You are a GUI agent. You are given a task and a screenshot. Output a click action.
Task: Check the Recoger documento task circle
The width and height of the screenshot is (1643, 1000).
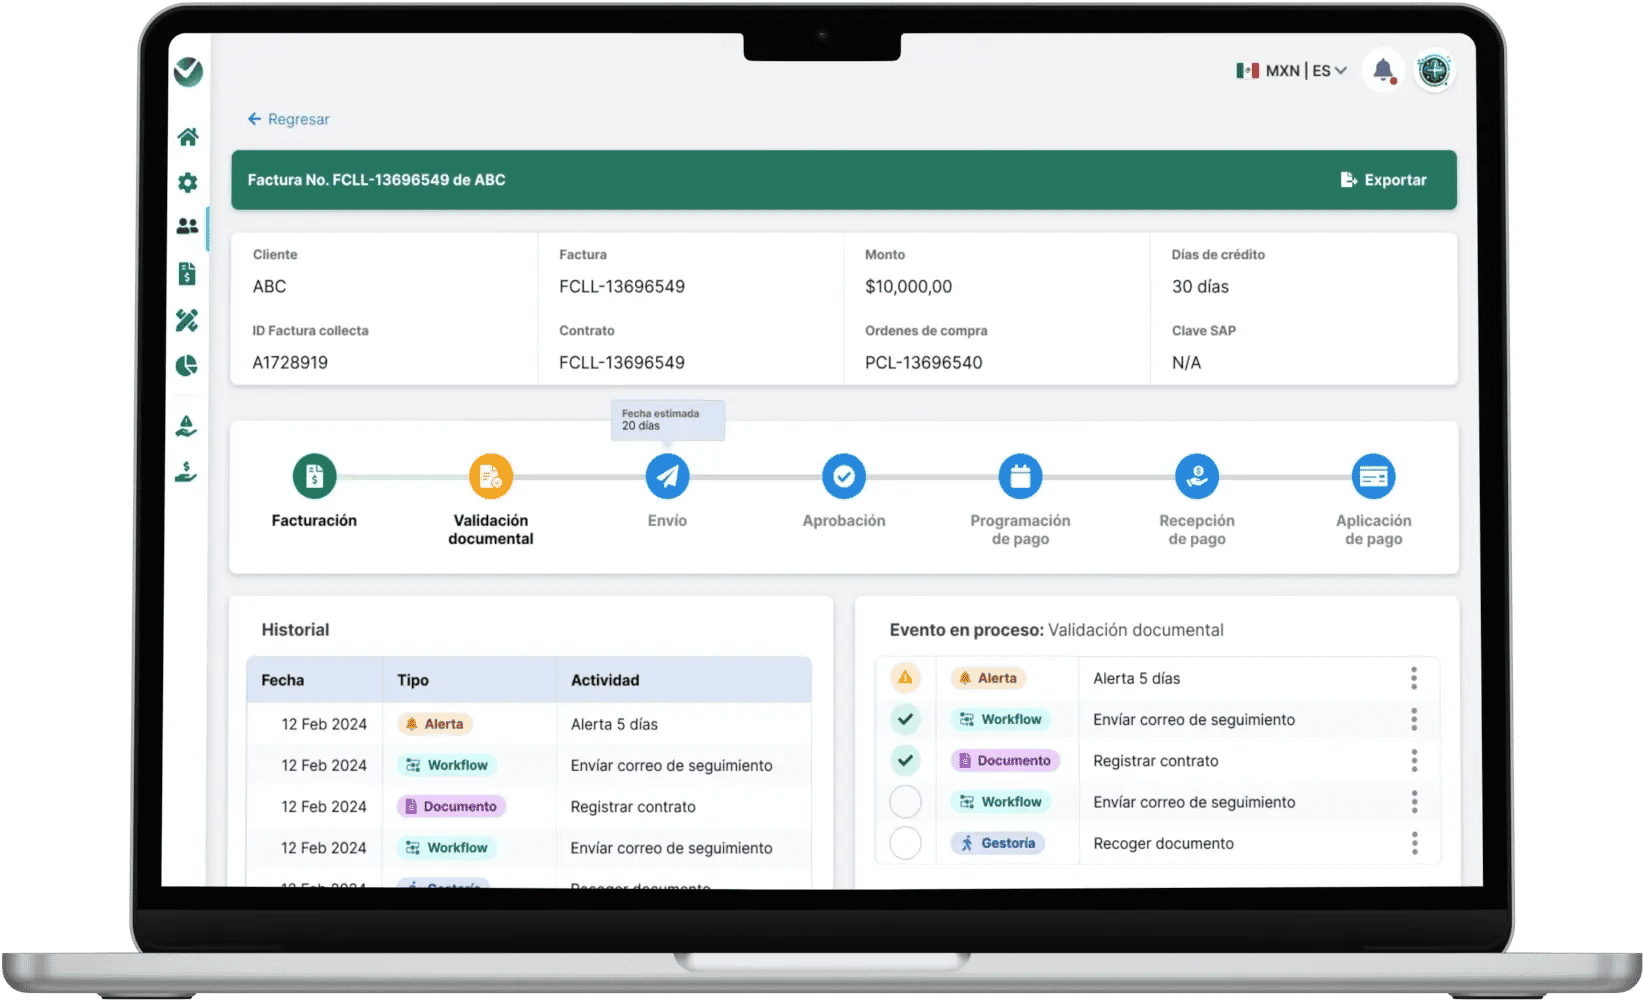(905, 843)
